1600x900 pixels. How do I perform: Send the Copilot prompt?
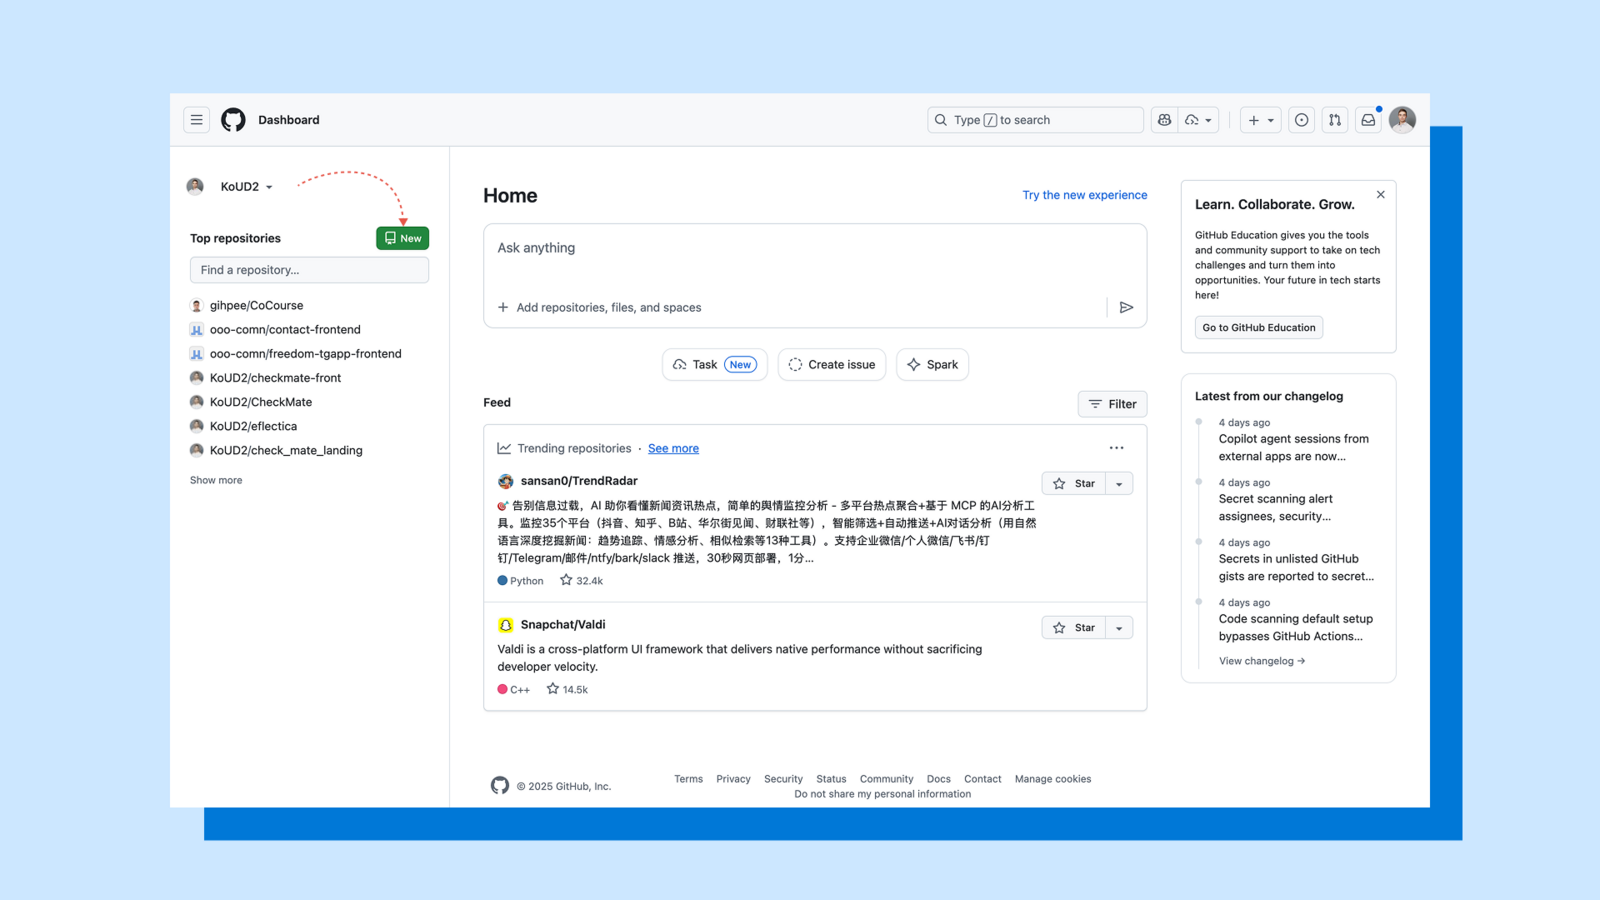tap(1127, 308)
